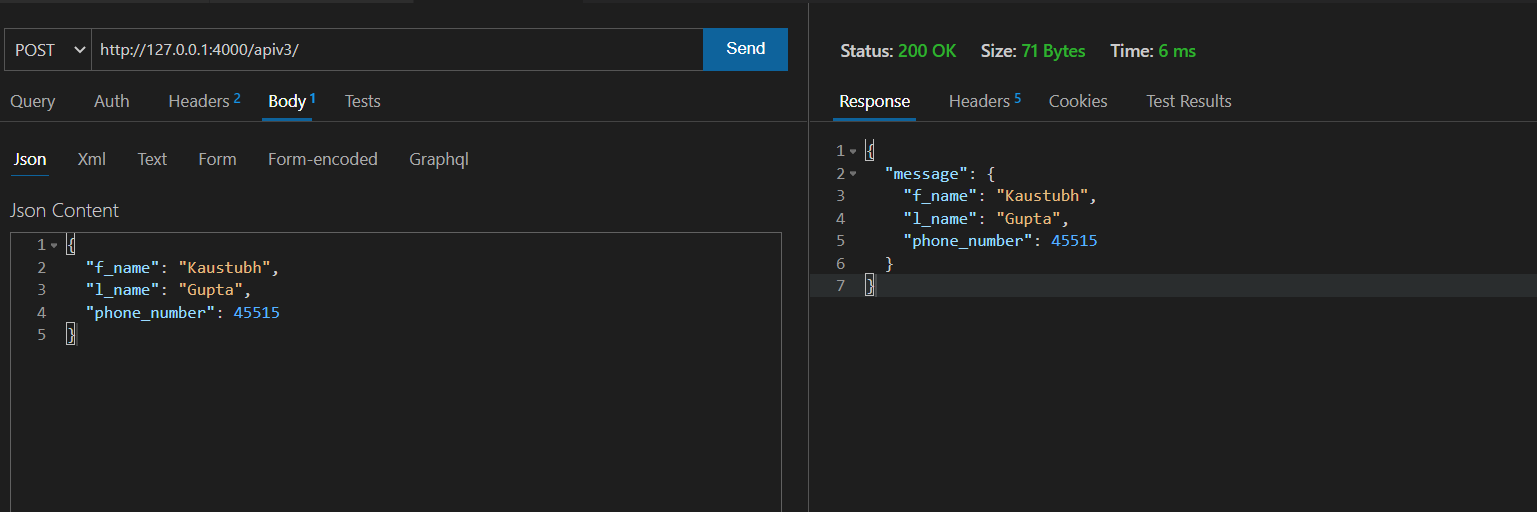The image size is (1537, 512).
Task: Switch to the Auth tab
Action: [112, 101]
